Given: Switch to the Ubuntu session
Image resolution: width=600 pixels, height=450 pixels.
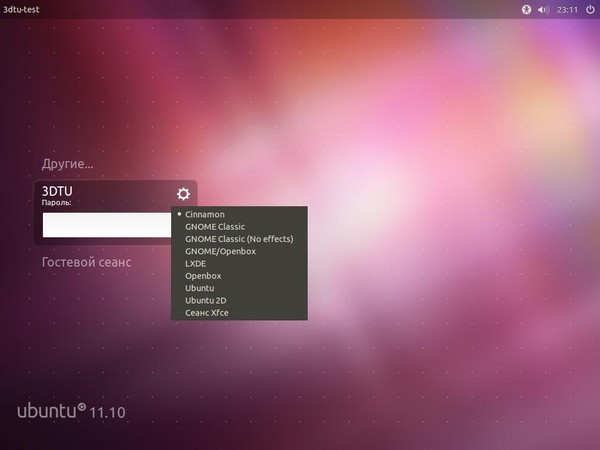Looking at the screenshot, I should pyautogui.click(x=199, y=288).
